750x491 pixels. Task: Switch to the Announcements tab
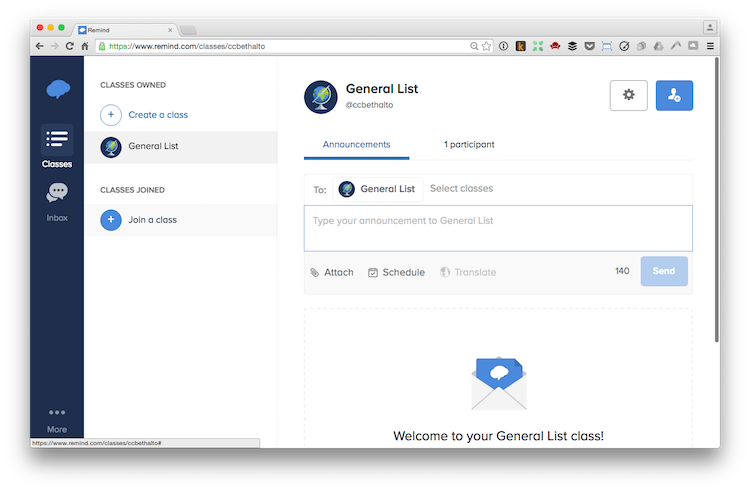(x=356, y=144)
